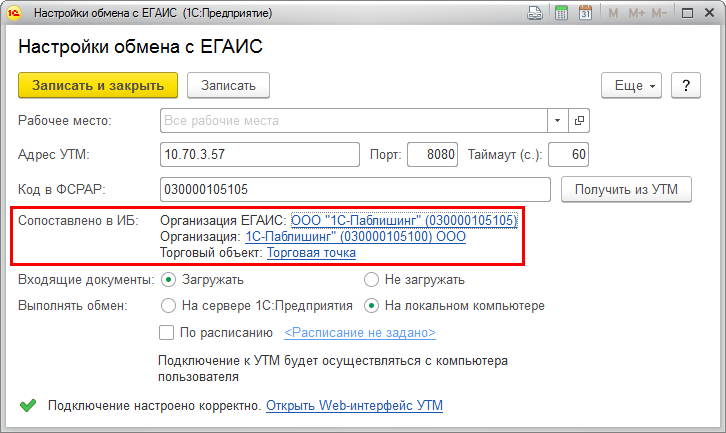Screen dimensions: 726x433
Task: Click Записать и закрыть button
Action: [98, 85]
